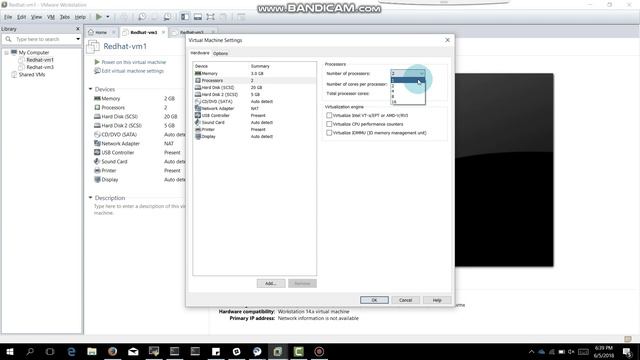640x360 pixels.
Task: Select Redhat-vm1 in the Library tree
Action: pos(40,60)
